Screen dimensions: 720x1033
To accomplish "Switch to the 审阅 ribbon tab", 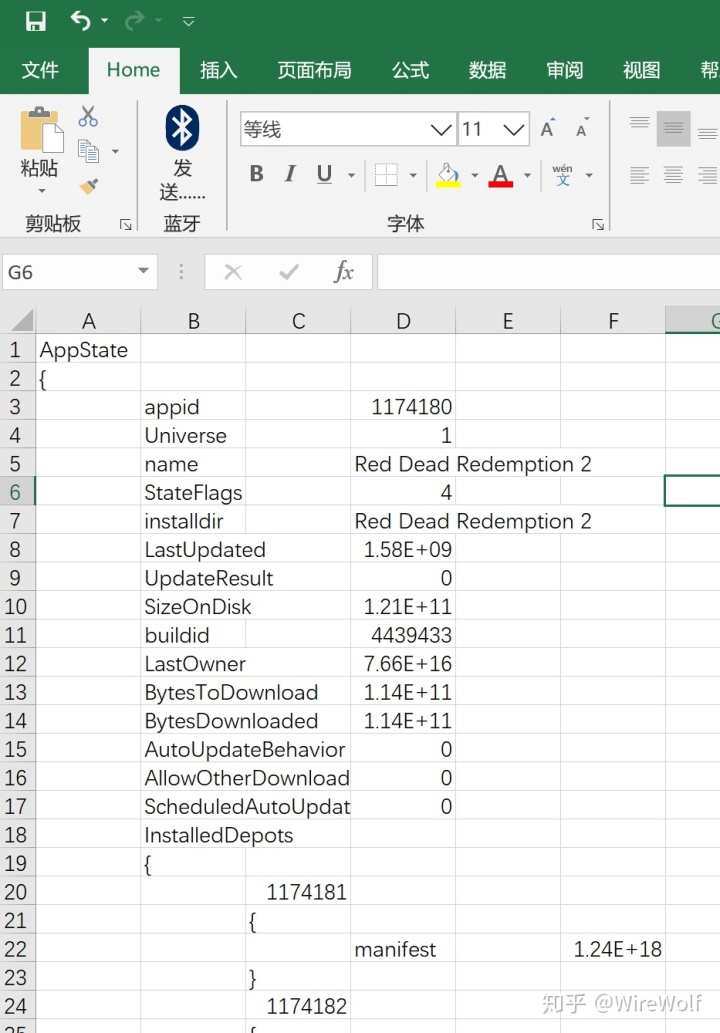I will (x=565, y=70).
